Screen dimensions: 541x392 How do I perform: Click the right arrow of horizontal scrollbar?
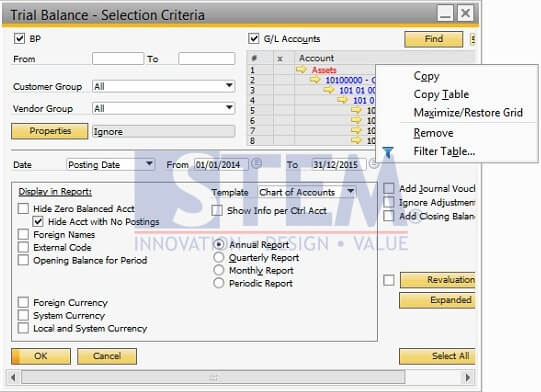coord(468,377)
